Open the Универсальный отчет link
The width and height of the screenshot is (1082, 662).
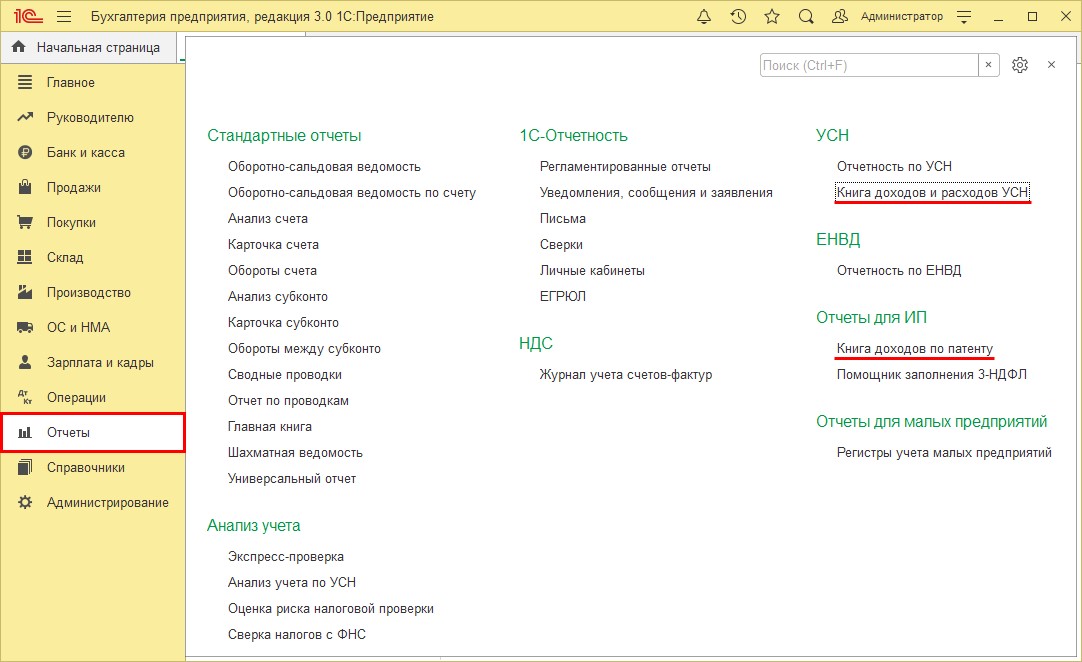(x=292, y=478)
